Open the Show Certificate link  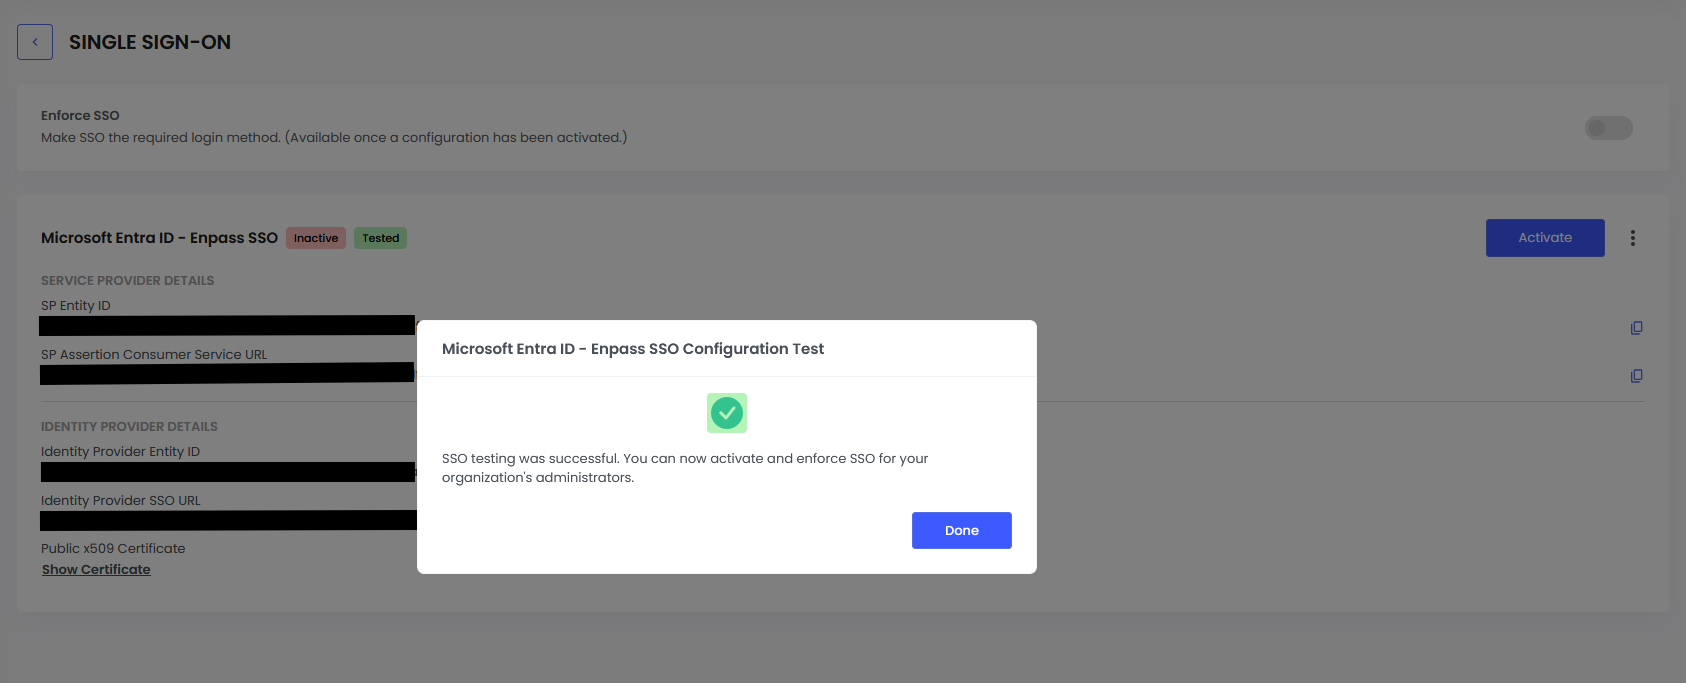(x=96, y=570)
